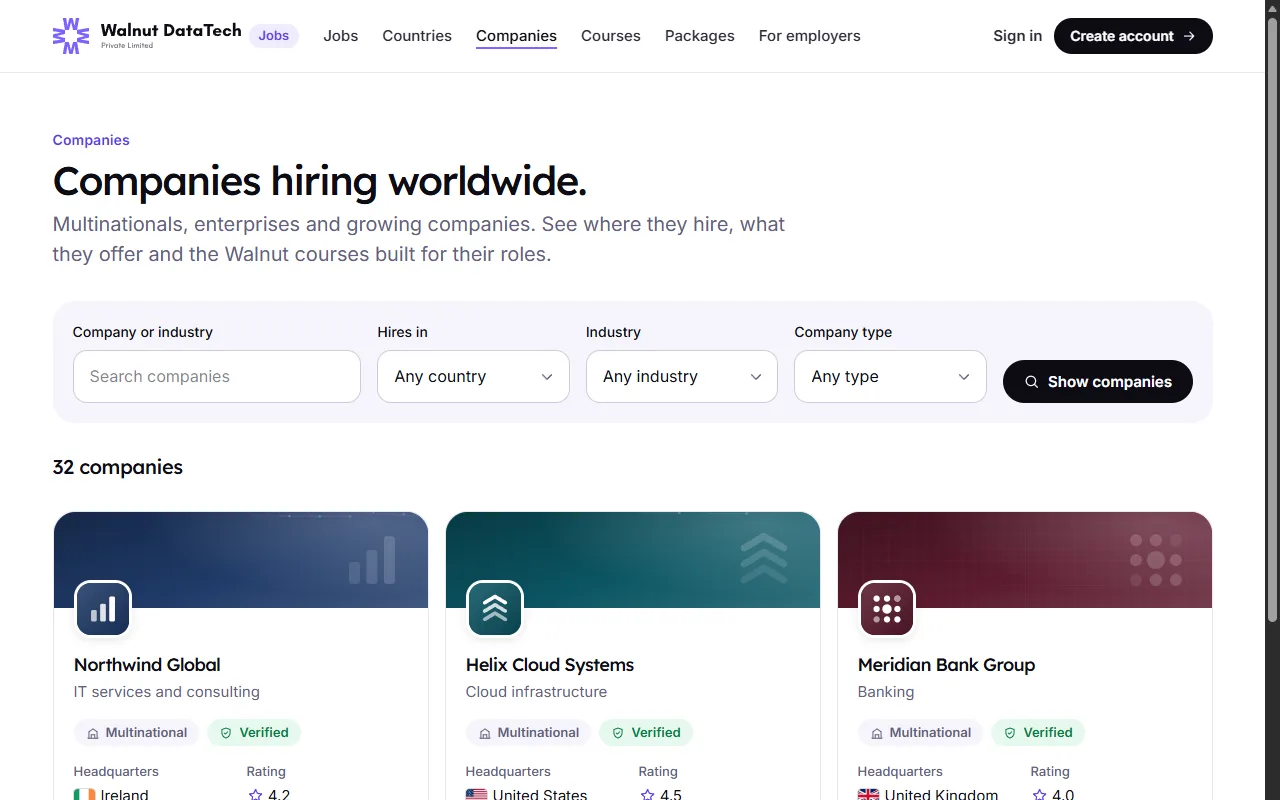The height and width of the screenshot is (800, 1280).
Task: Click the Search companies input field
Action: (x=217, y=377)
